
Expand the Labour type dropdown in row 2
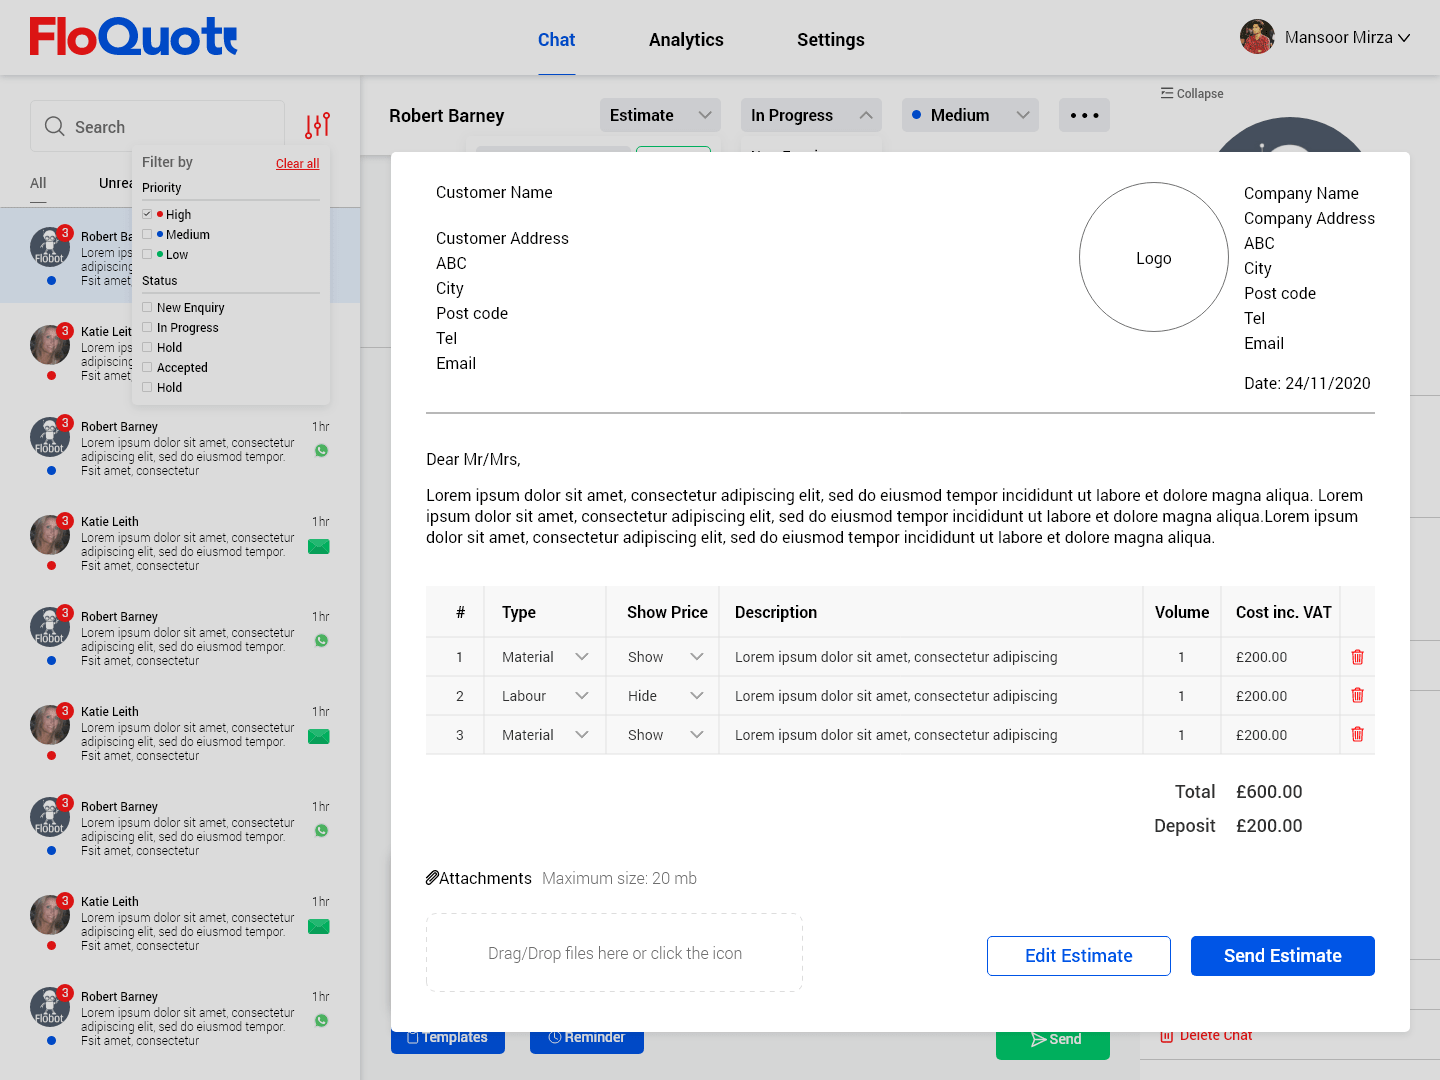point(545,696)
